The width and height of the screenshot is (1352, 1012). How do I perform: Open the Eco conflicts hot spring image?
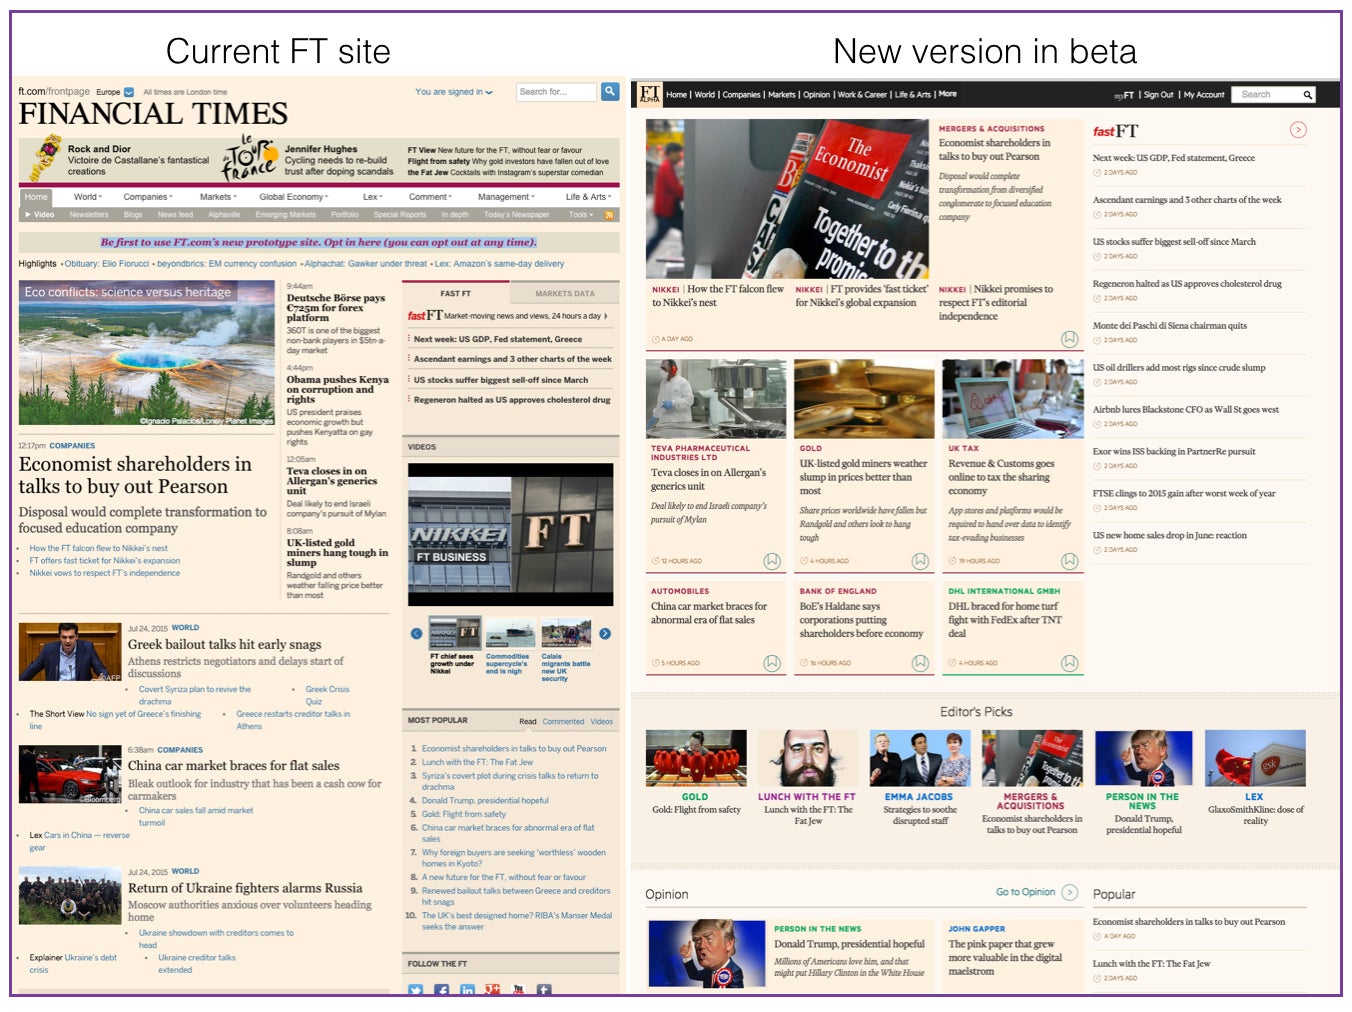(x=146, y=353)
